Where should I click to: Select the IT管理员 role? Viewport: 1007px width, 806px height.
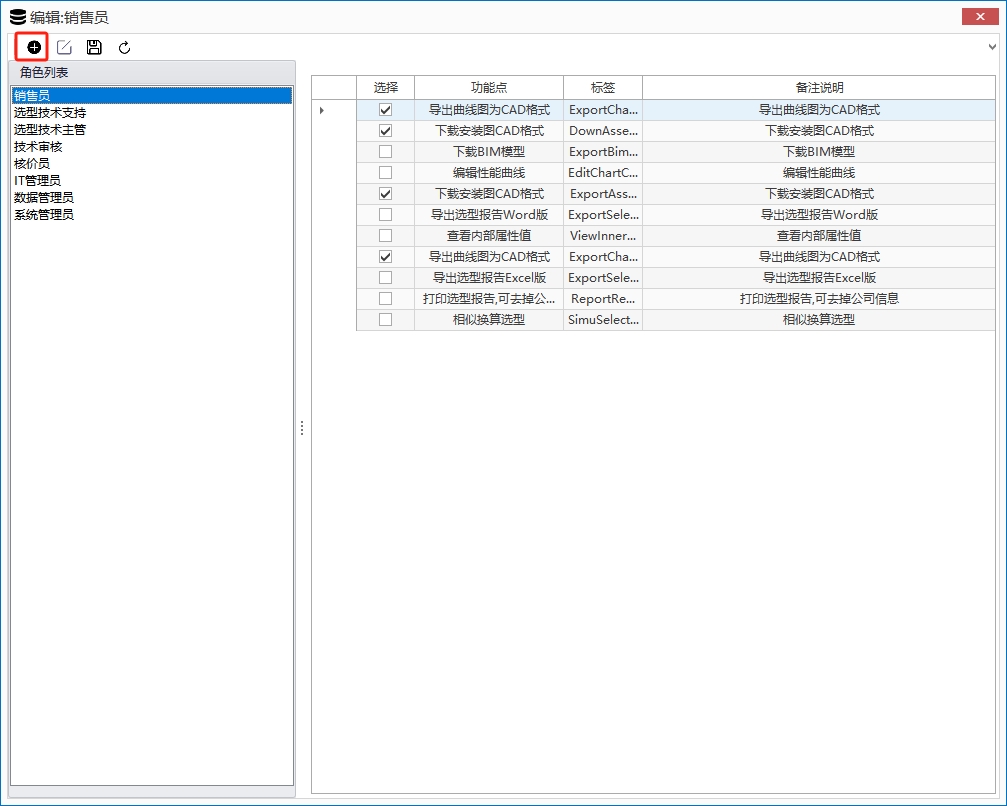[x=152, y=180]
